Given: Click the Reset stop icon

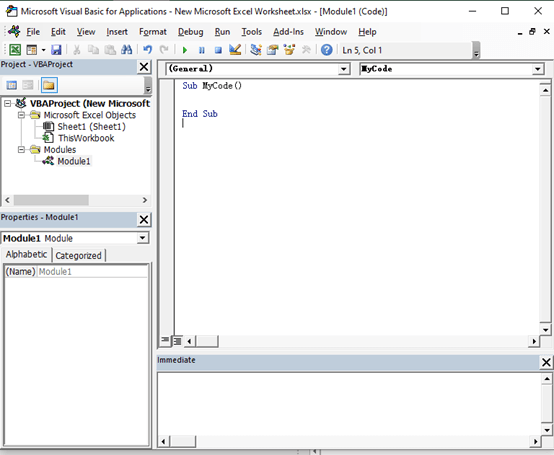Looking at the screenshot, I should pos(218,50).
